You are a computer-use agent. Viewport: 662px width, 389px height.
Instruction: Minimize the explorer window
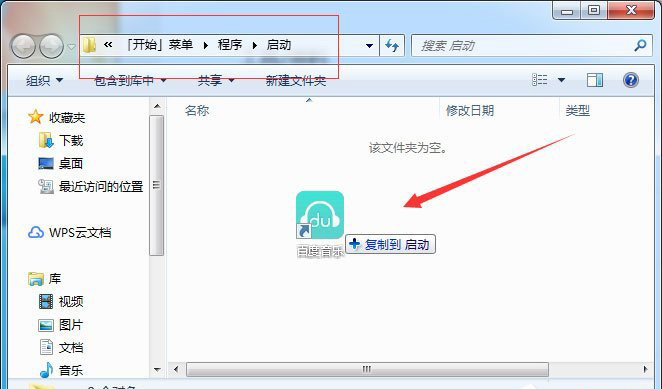pos(567,10)
